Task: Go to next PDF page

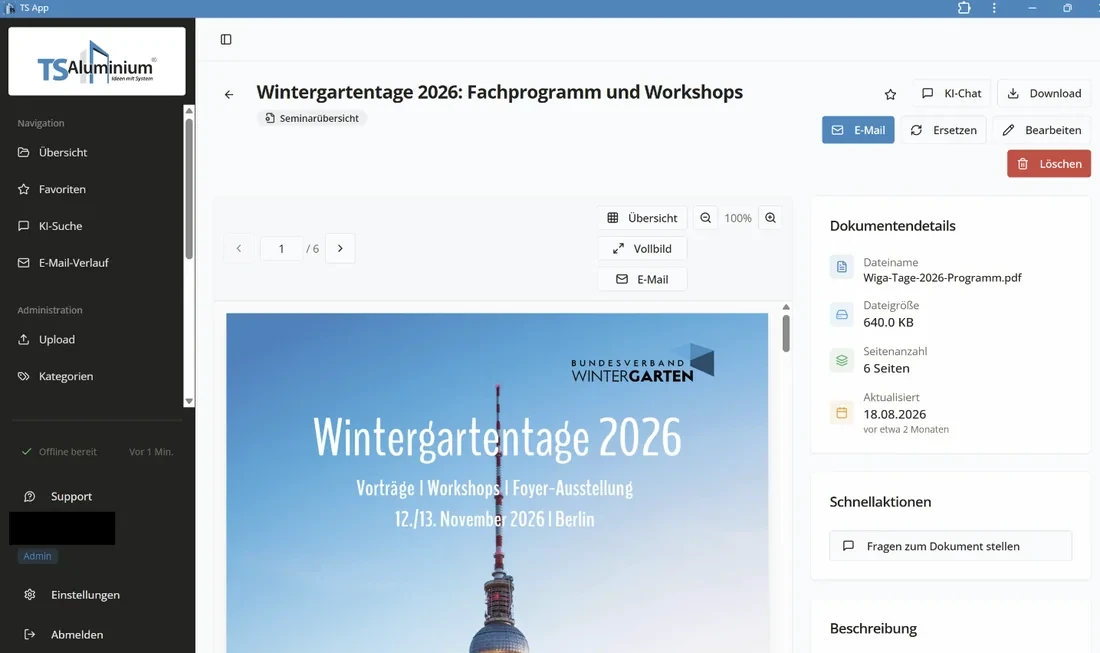Action: click(340, 248)
